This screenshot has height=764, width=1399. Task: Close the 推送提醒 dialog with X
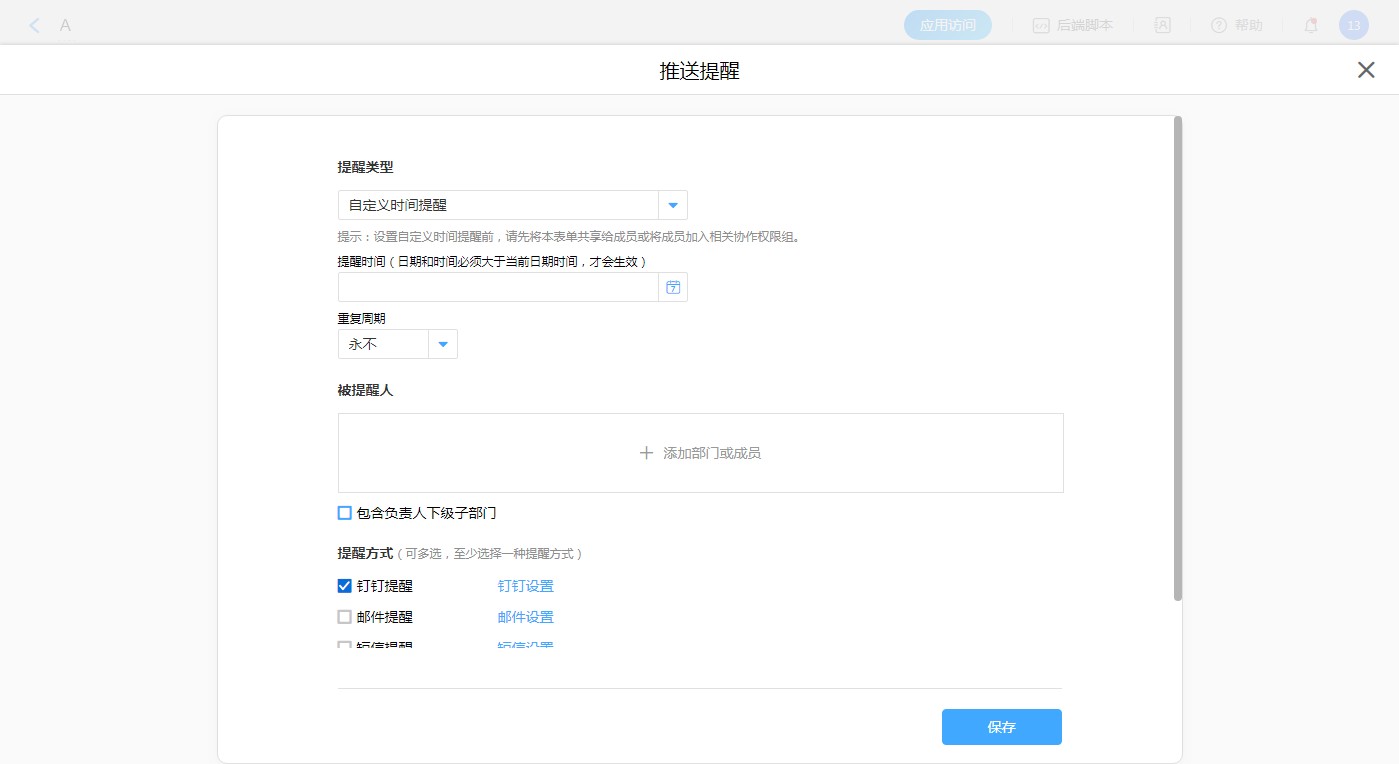click(1366, 70)
